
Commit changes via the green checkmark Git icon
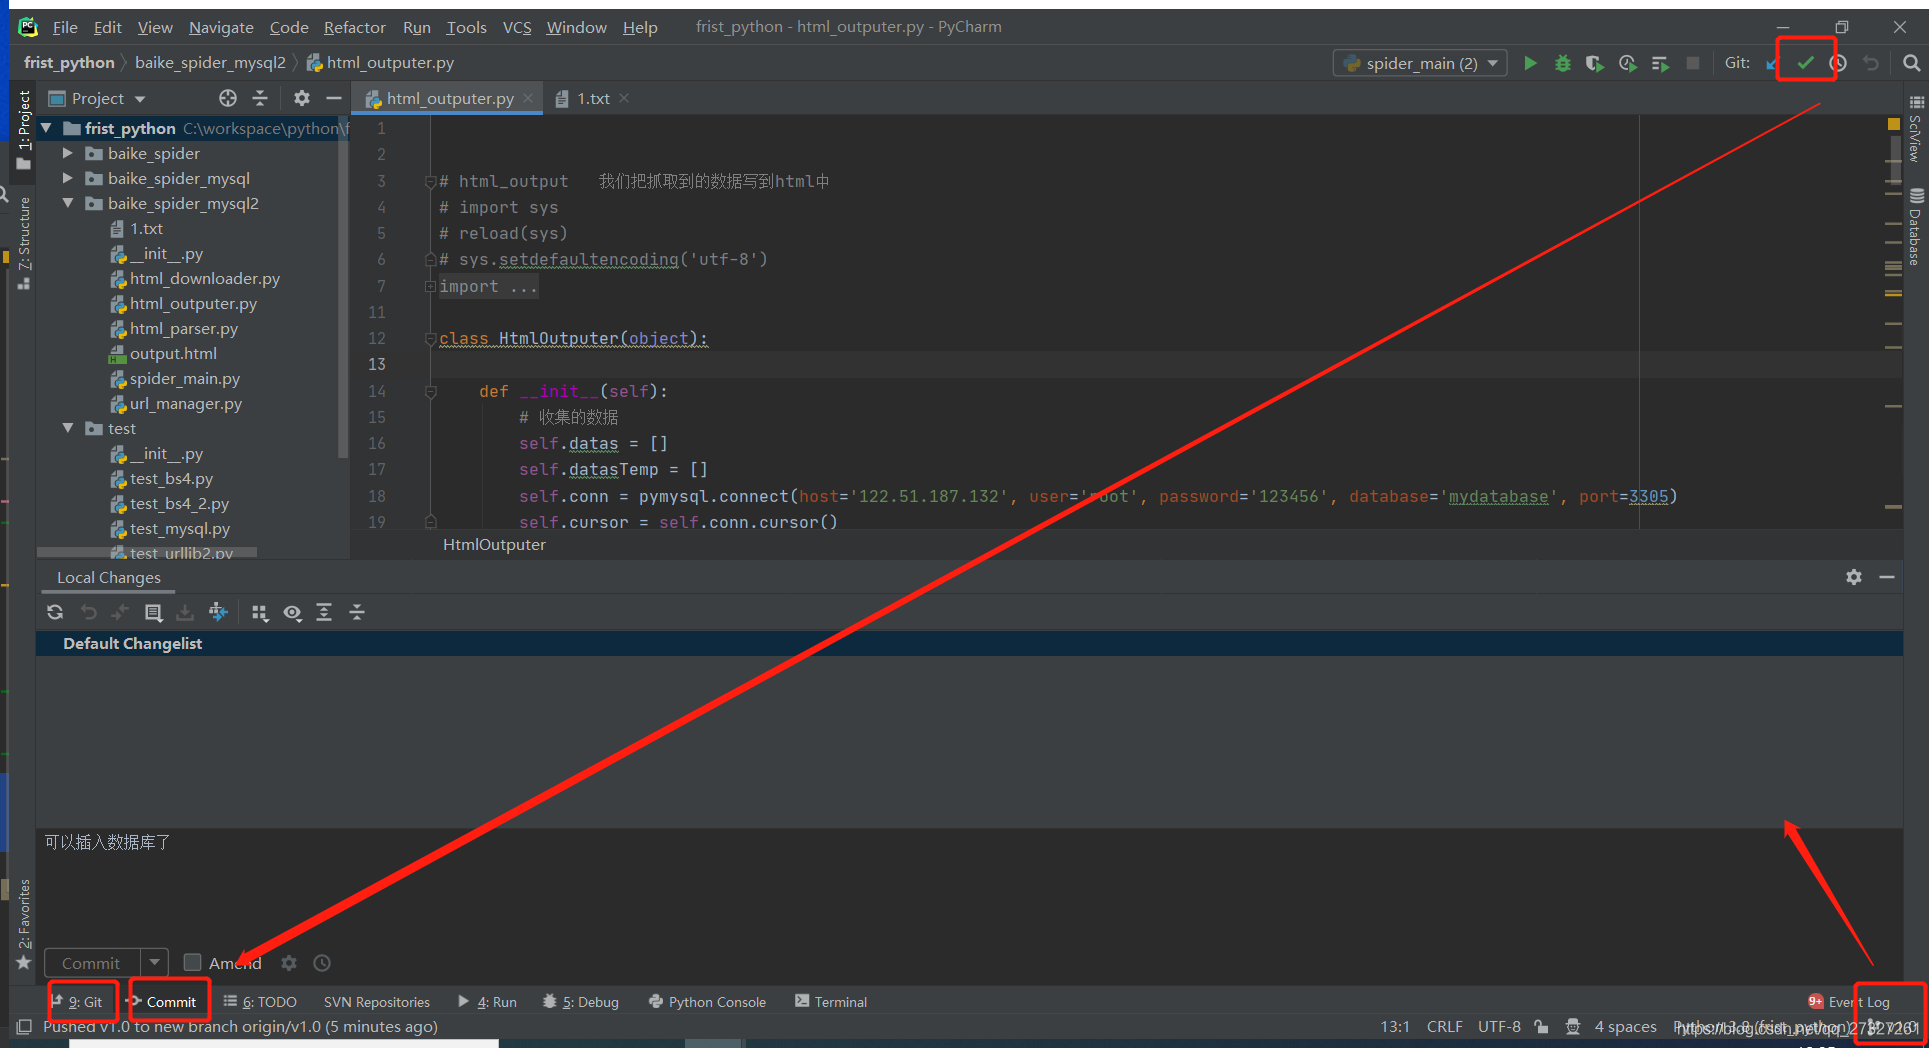(x=1806, y=61)
